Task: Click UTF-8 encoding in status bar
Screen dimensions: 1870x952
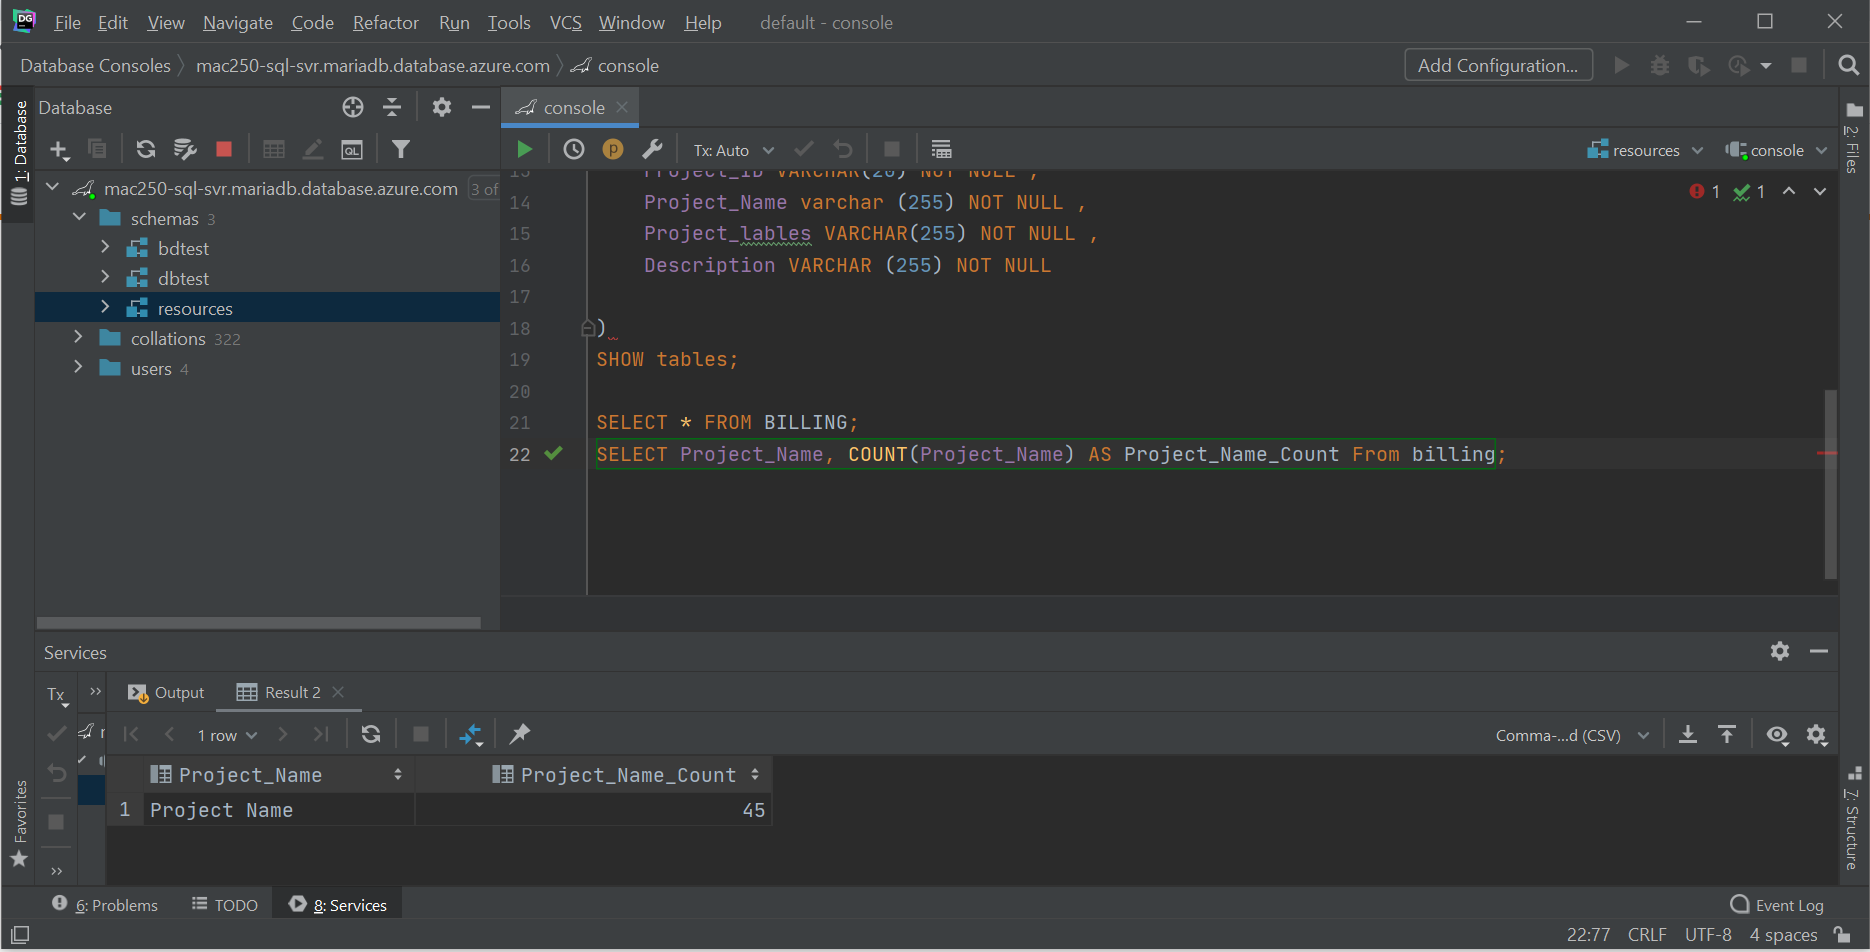Action: [x=1708, y=935]
